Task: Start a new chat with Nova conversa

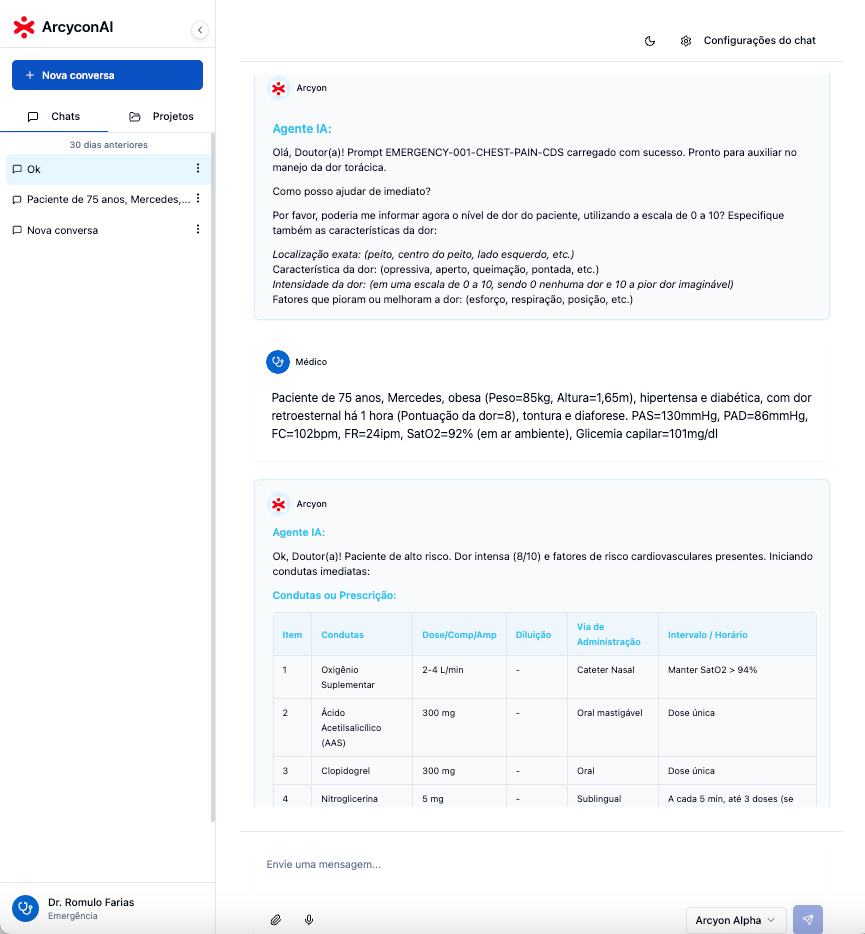Action: pyautogui.click(x=107, y=75)
